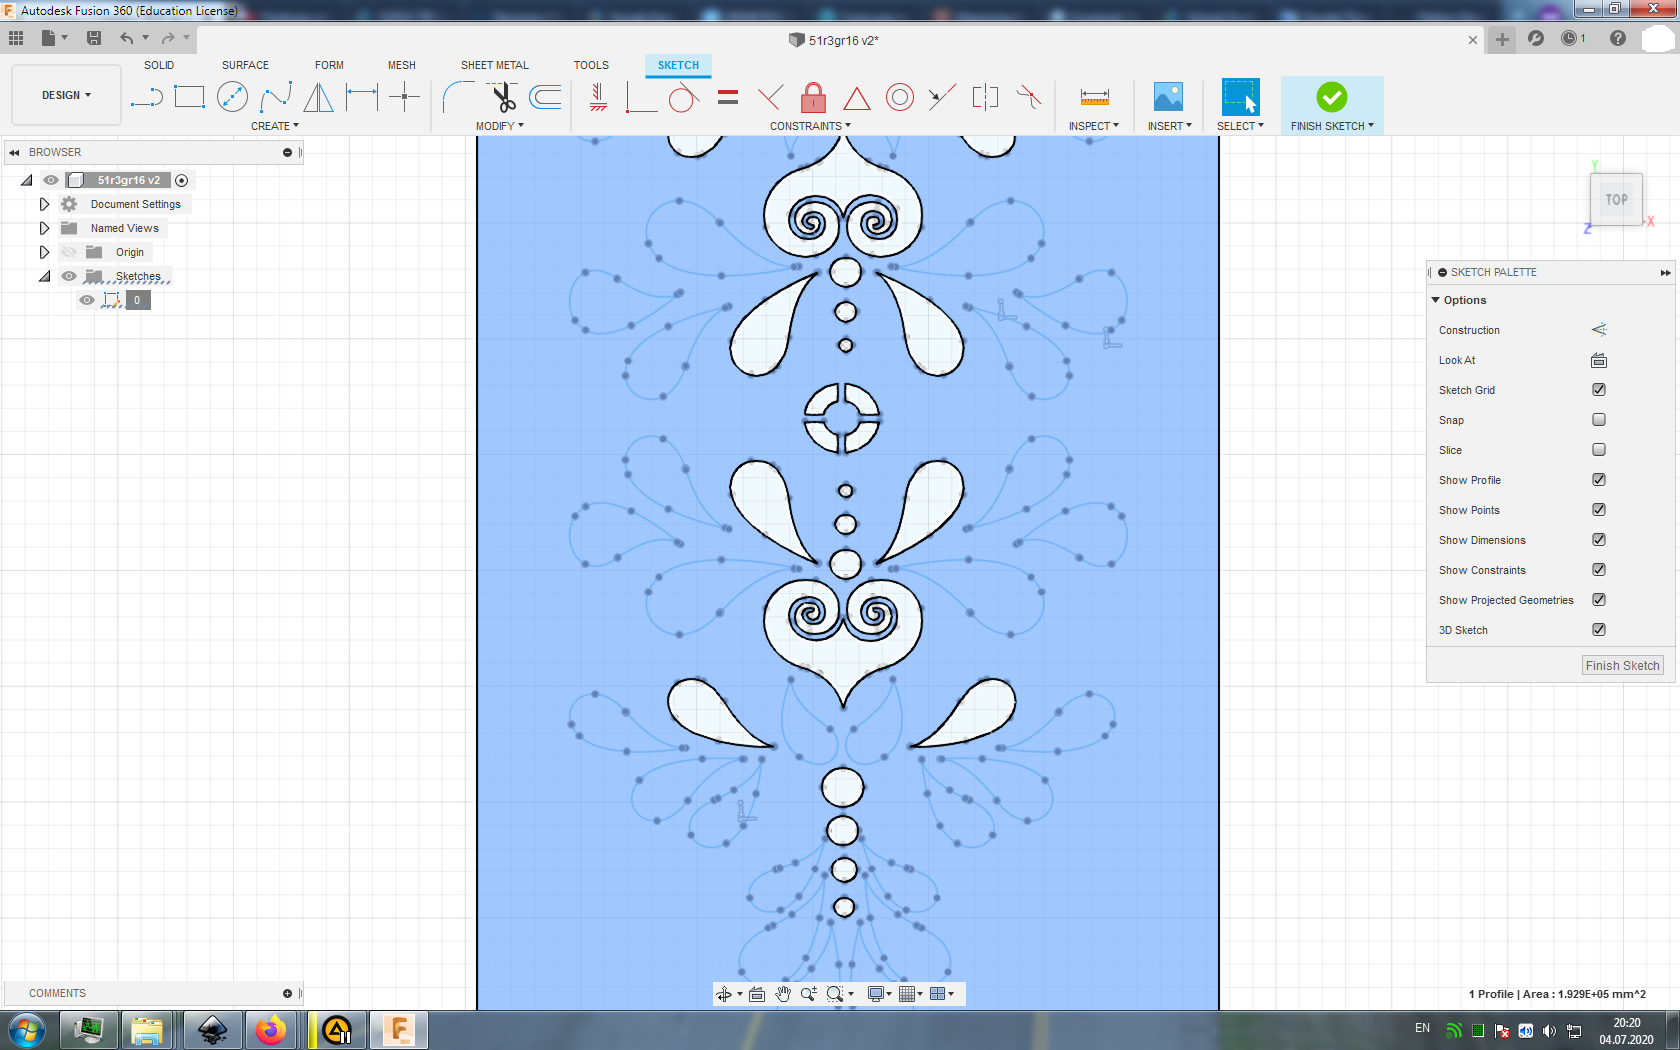This screenshot has height=1050, width=1680.
Task: Apply the Tangent constraint
Action: pos(683,97)
